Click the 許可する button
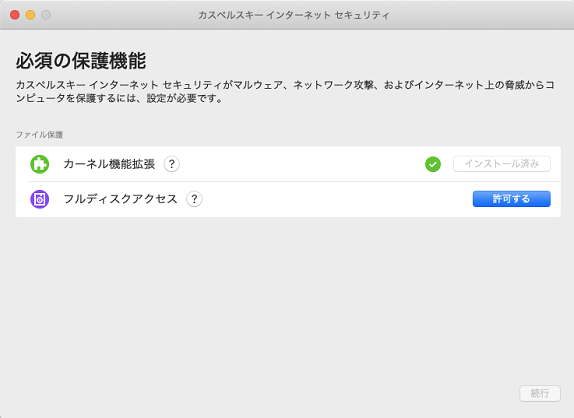The width and height of the screenshot is (574, 418). [x=511, y=199]
